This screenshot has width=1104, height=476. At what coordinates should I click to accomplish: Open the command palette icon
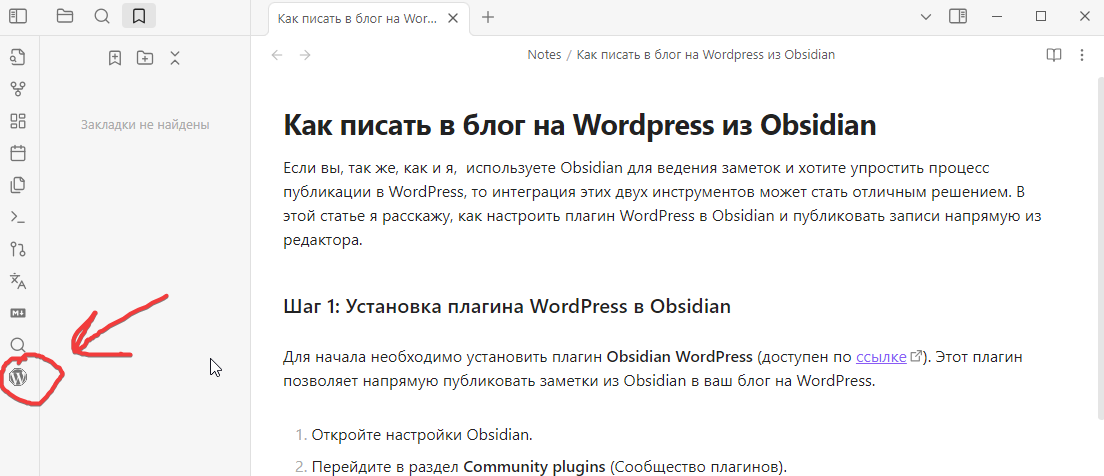(x=18, y=217)
